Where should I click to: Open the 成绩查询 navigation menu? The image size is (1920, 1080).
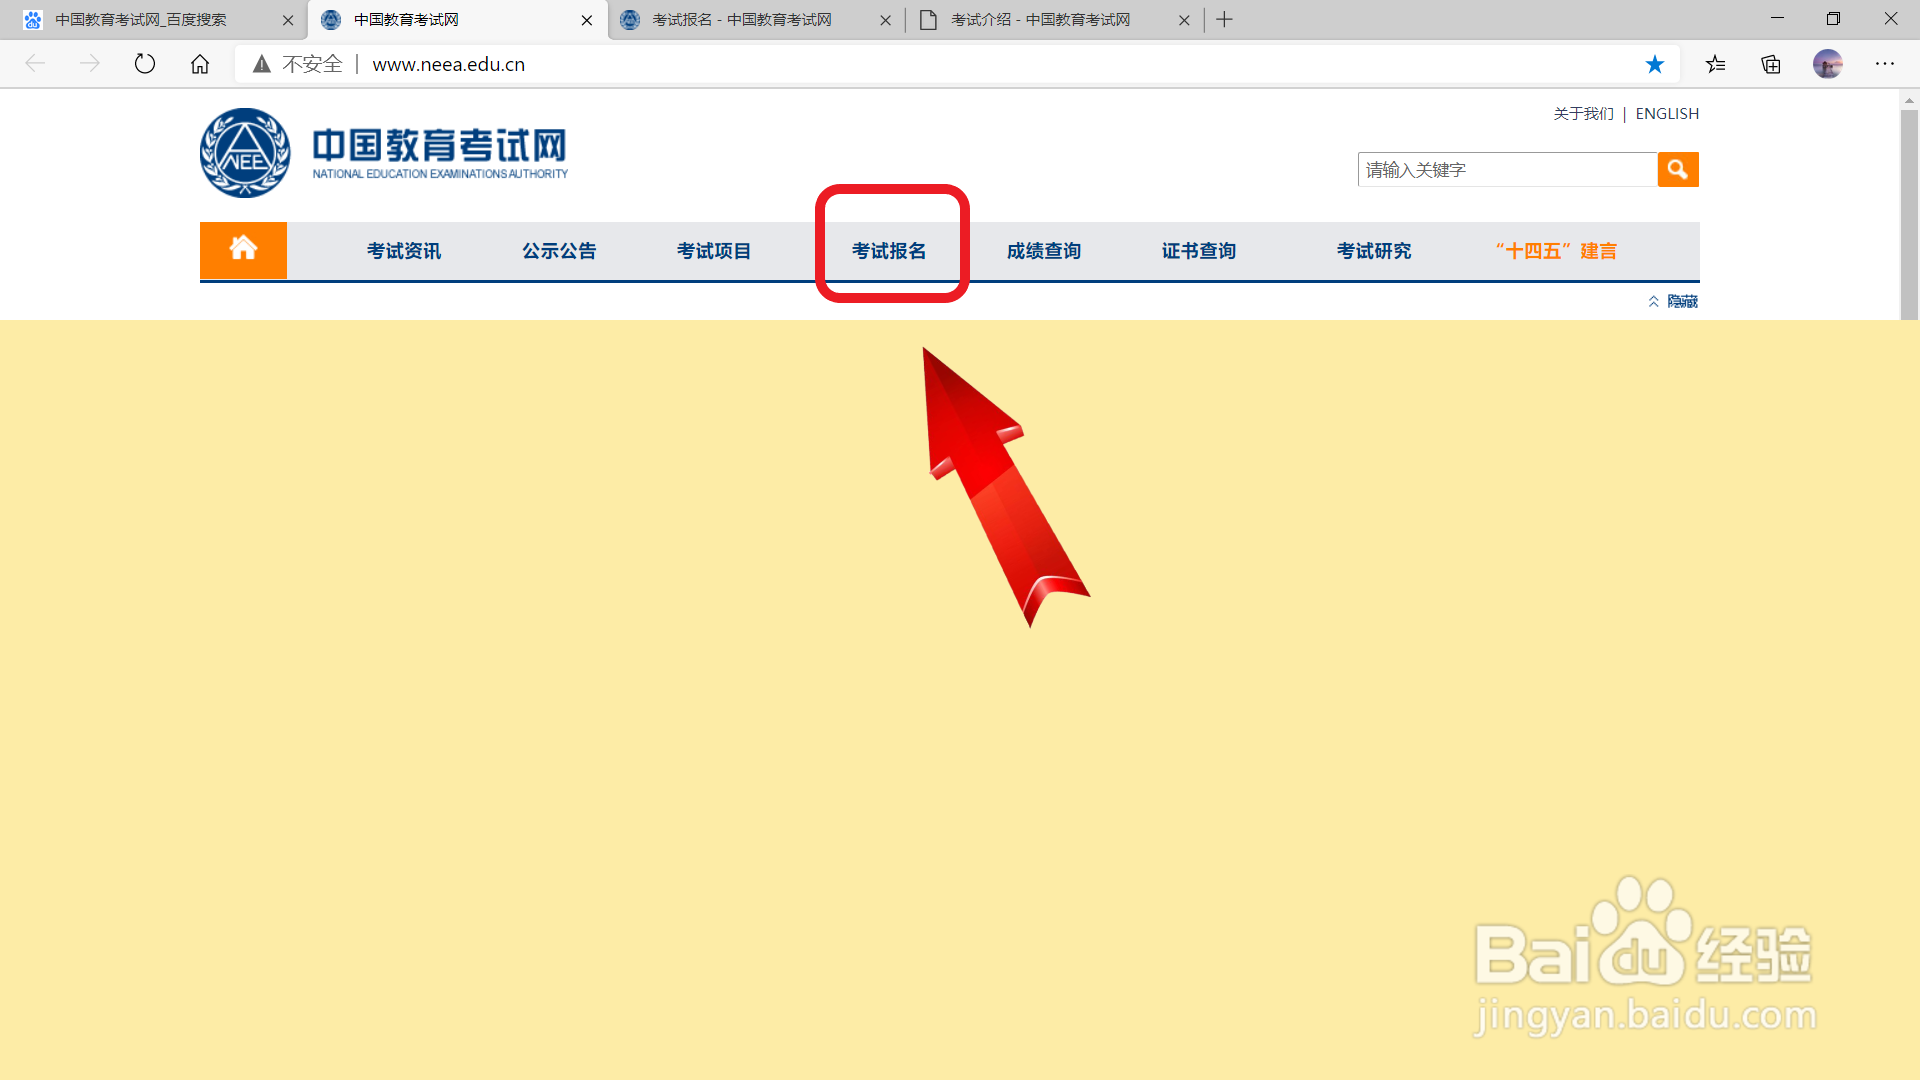1044,251
